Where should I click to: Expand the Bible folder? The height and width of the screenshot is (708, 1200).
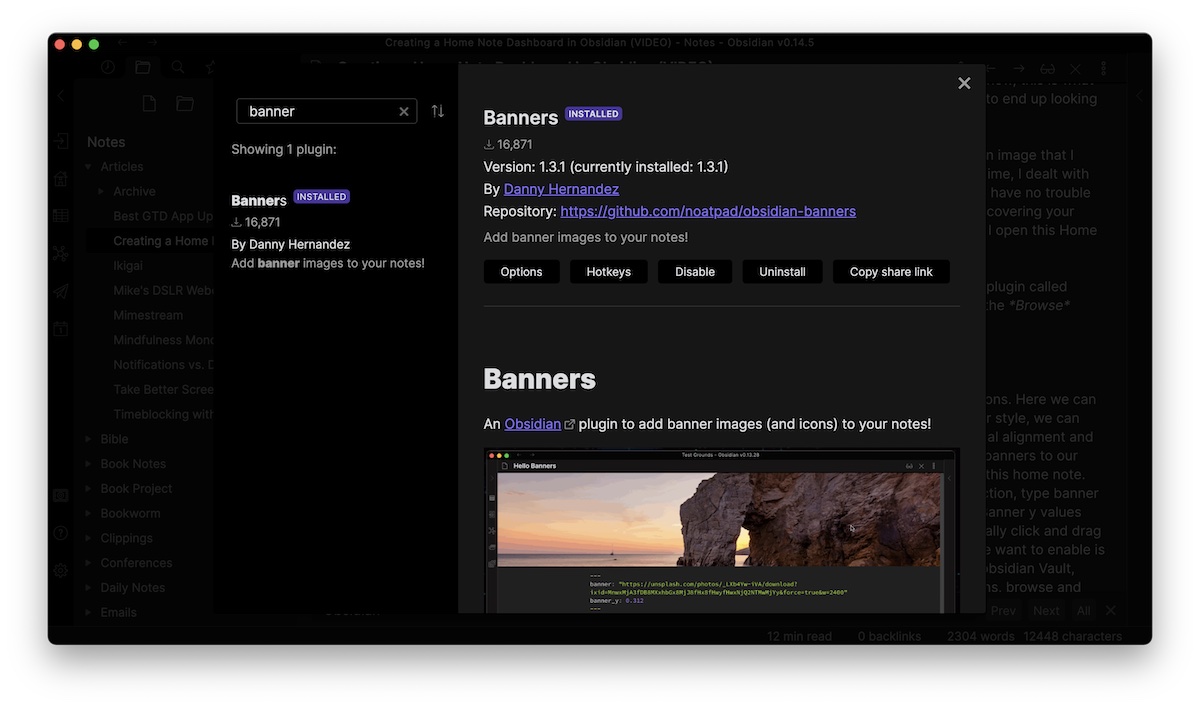coord(88,439)
